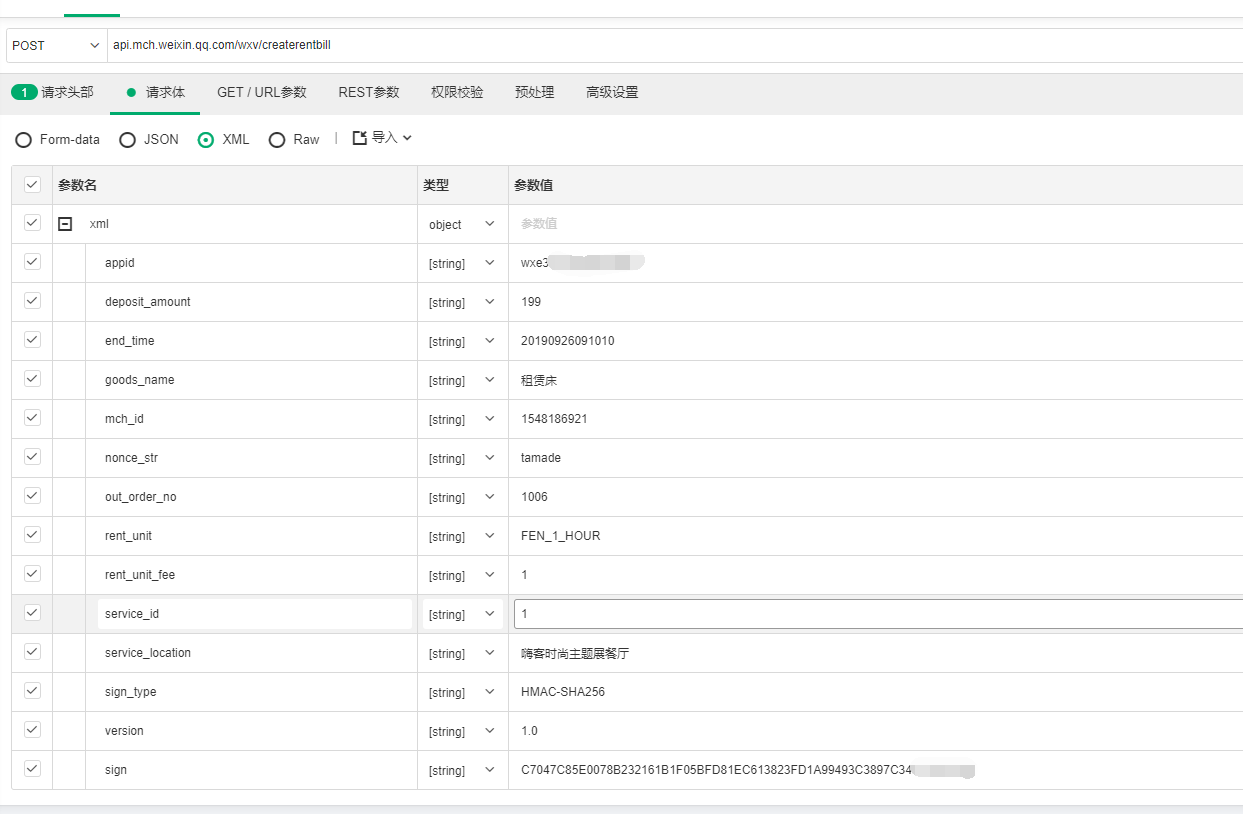Image resolution: width=1243 pixels, height=814 pixels.
Task: Open the 导入 import dropdown arrow
Action: tap(407, 138)
